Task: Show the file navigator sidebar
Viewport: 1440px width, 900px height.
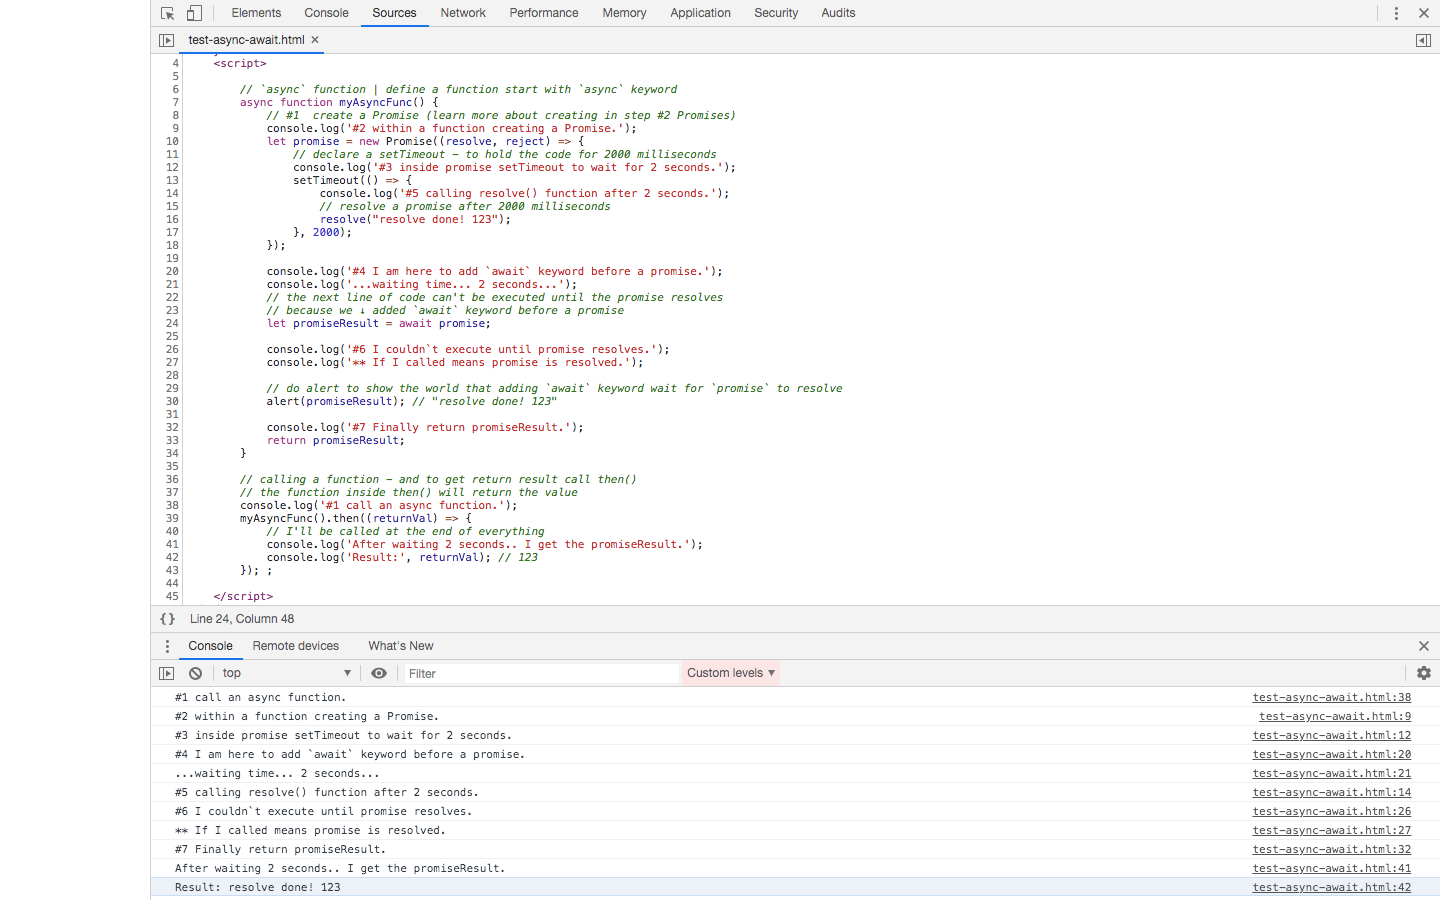Action: point(166,40)
